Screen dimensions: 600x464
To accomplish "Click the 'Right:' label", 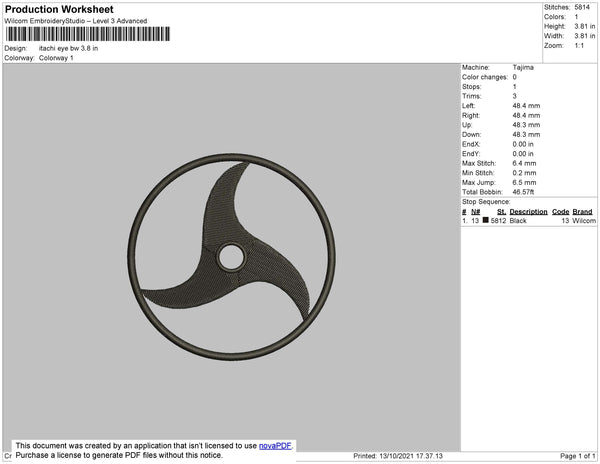I will (x=471, y=115).
